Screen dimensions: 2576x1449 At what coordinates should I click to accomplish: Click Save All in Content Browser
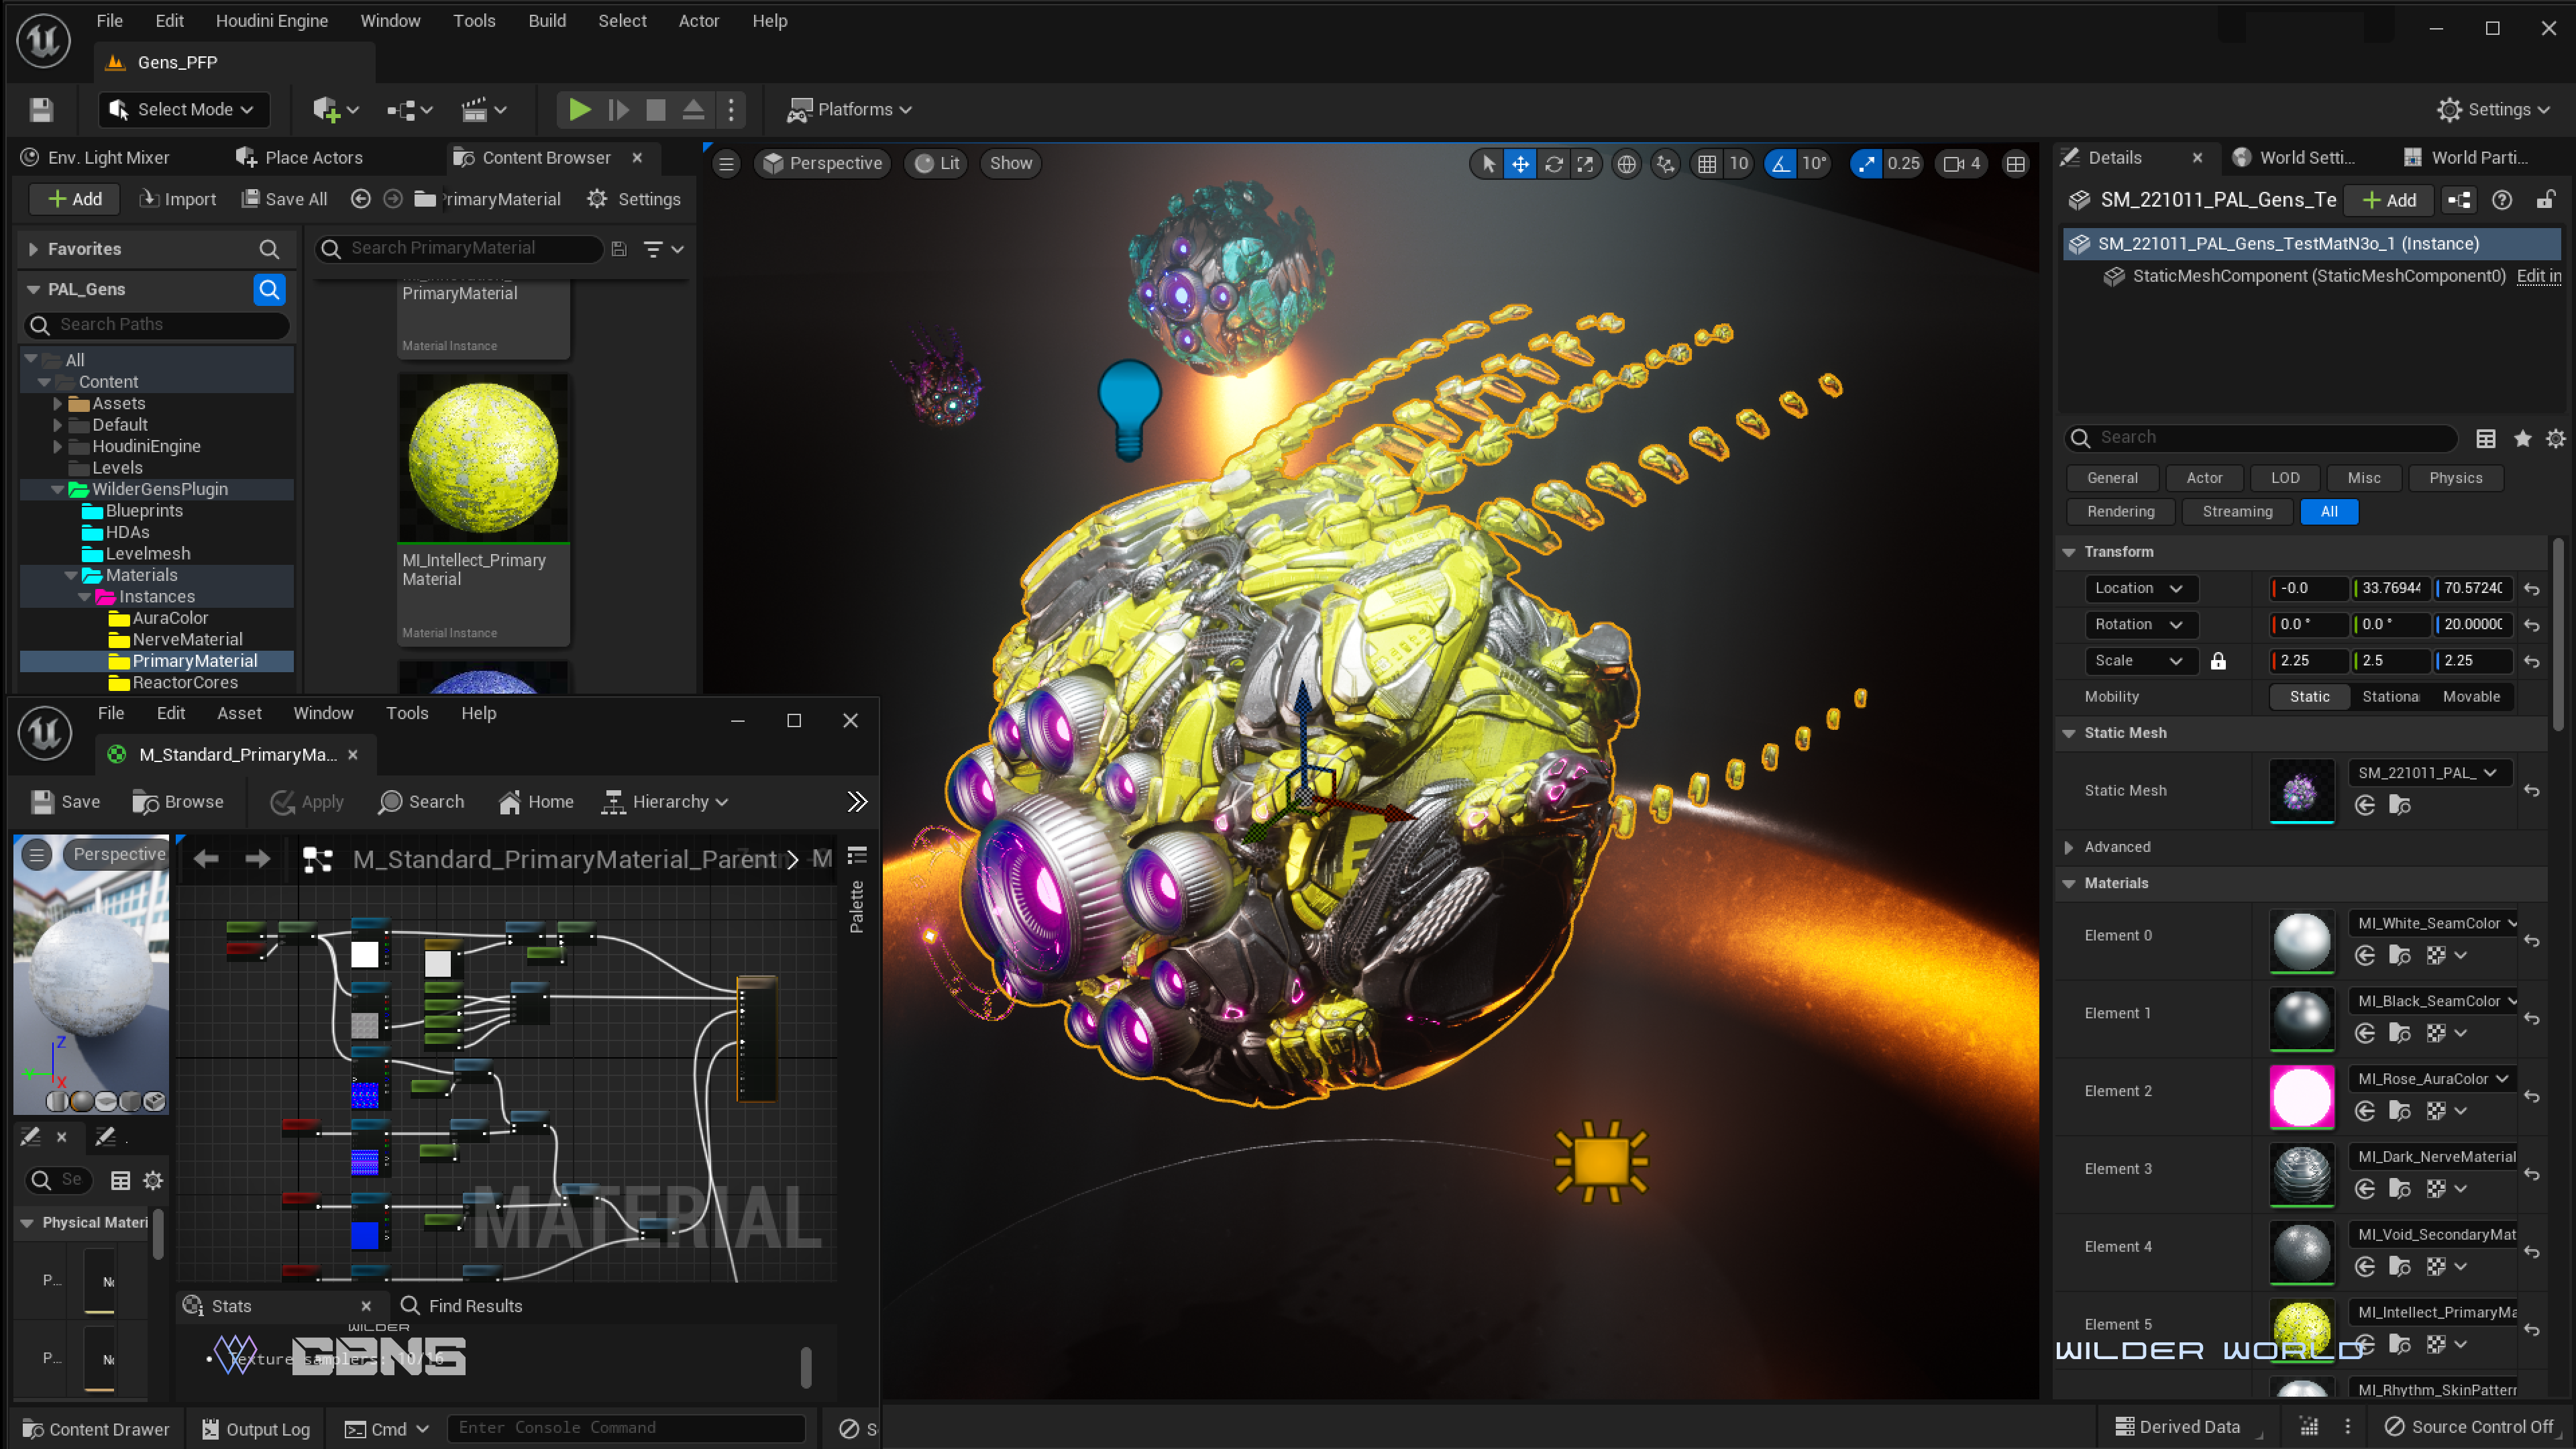tap(285, 199)
